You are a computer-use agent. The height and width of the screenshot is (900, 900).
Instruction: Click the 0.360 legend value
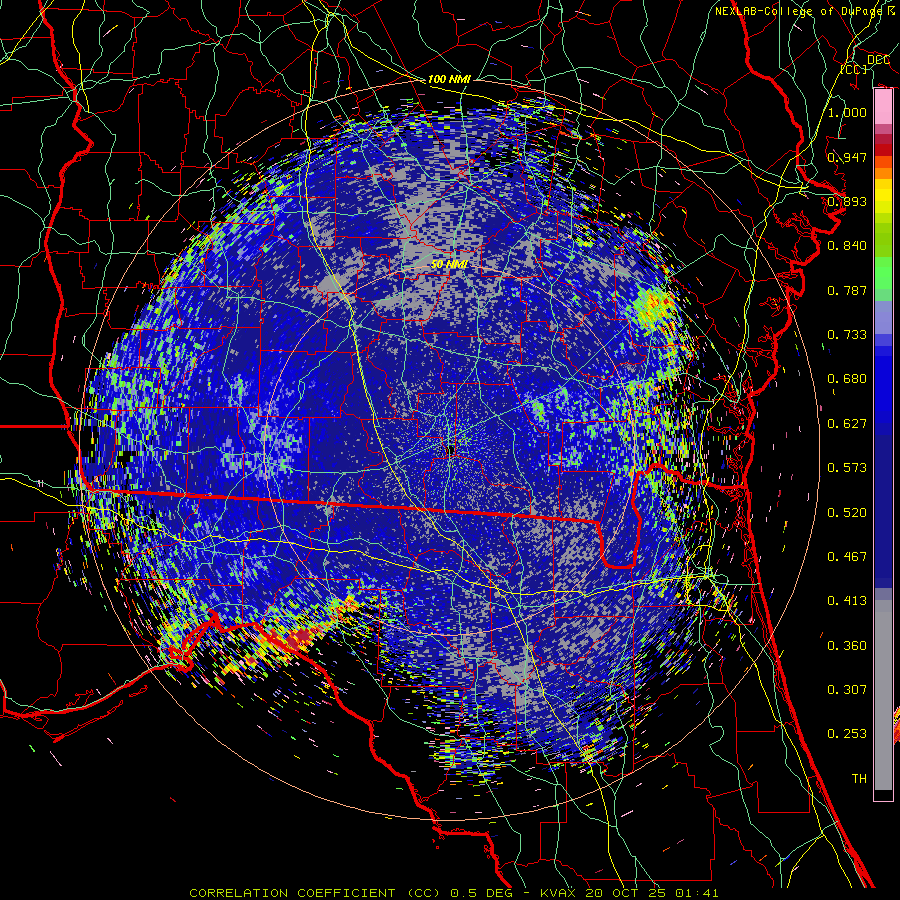click(x=847, y=646)
